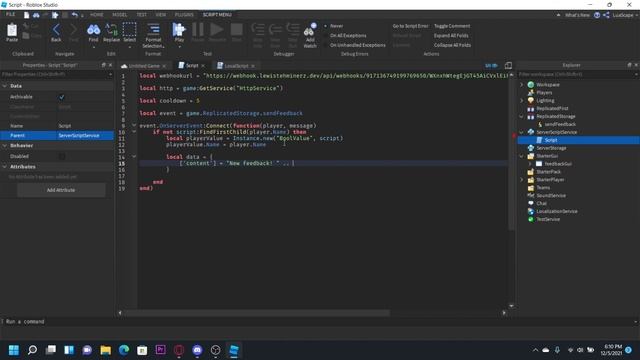Open Discord from the taskbar
This screenshot has height=360, width=640.
(197, 350)
